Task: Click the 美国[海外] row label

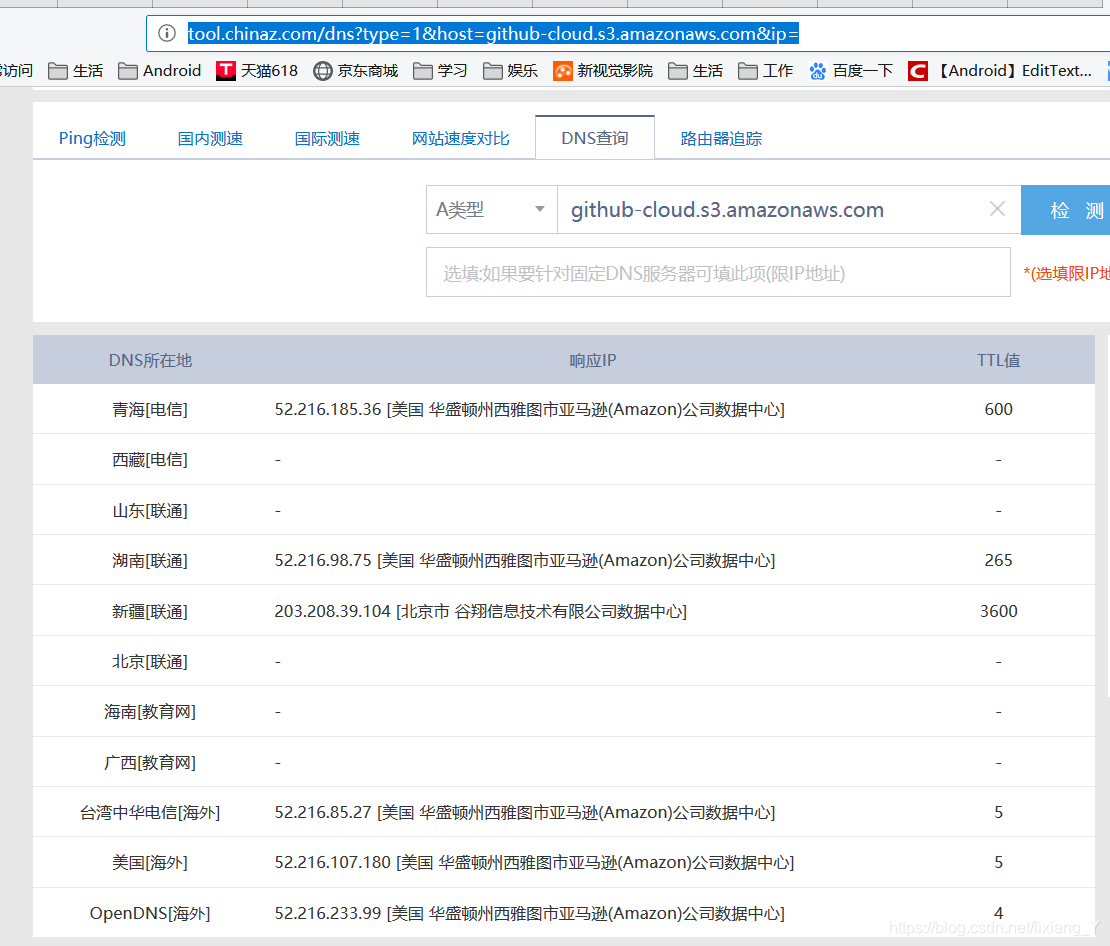Action: [x=150, y=862]
